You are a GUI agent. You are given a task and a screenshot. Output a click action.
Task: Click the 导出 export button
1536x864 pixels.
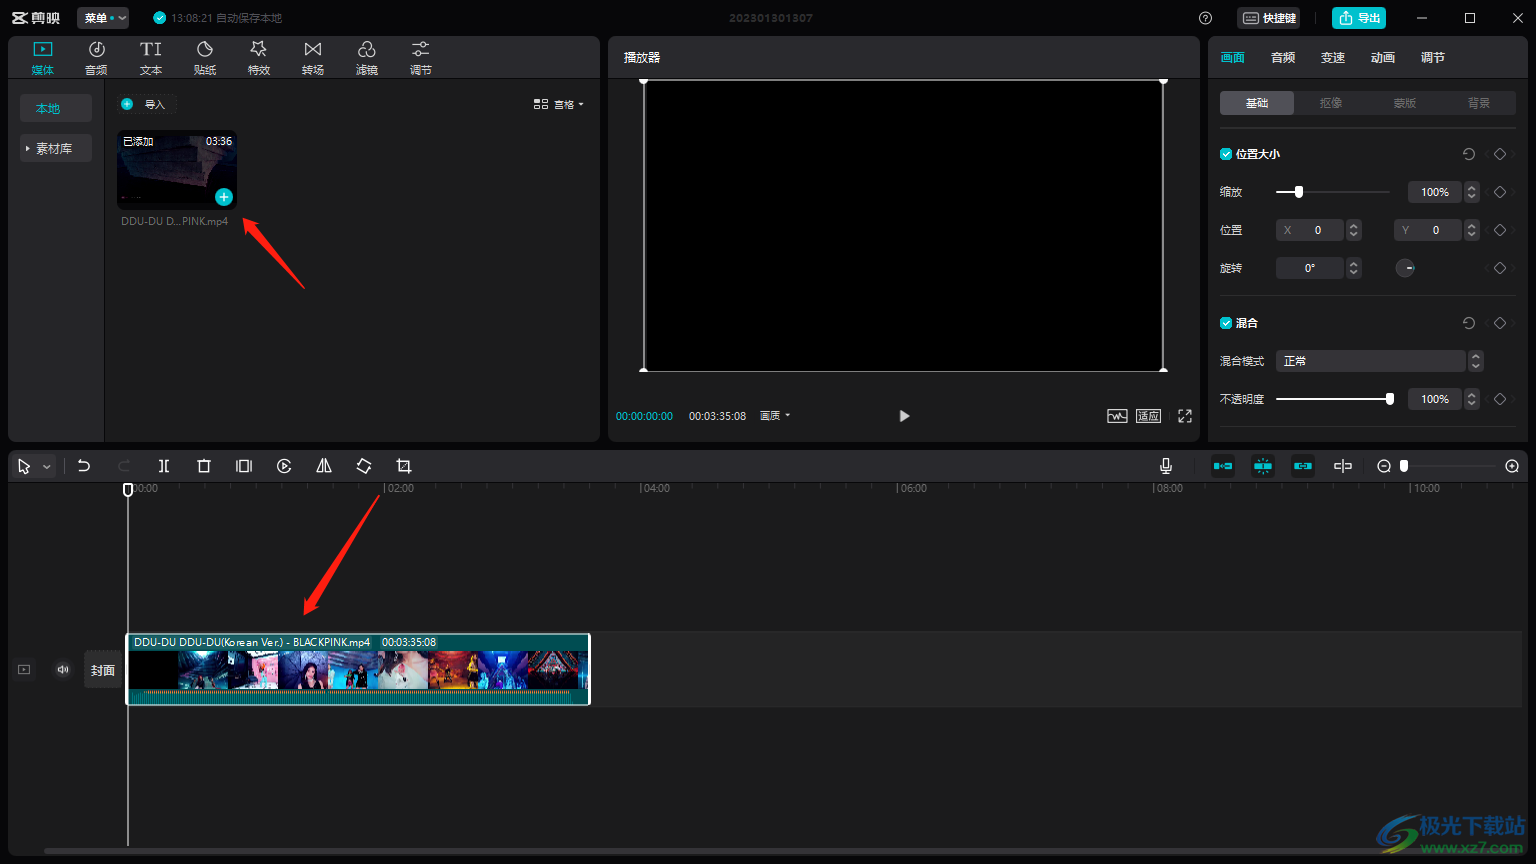pyautogui.click(x=1359, y=18)
